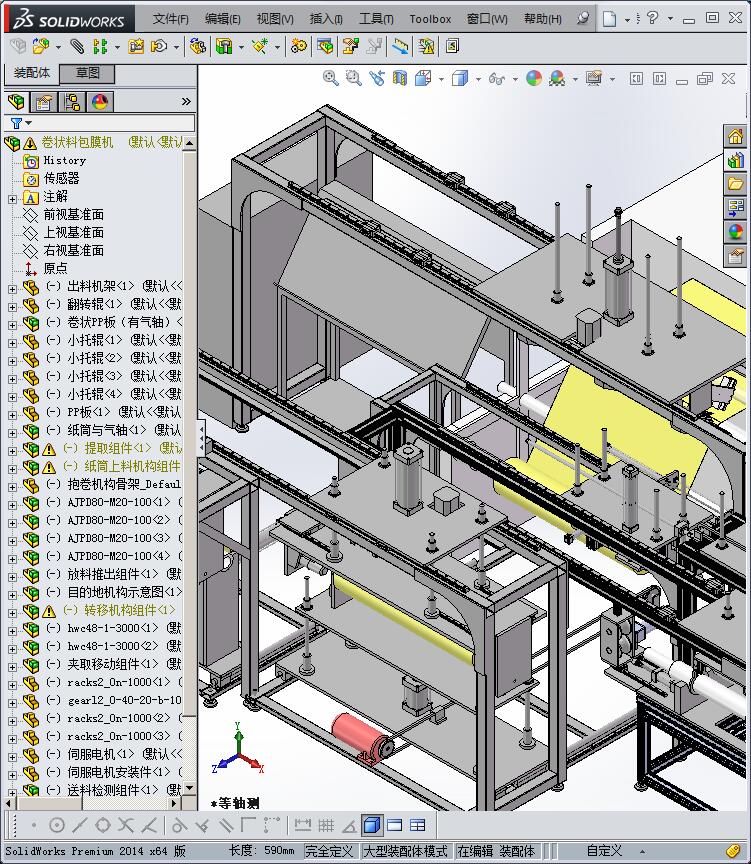Screen dimensions: 751x864
Task: Click the Apply Scene icon
Action: pyautogui.click(x=557, y=79)
